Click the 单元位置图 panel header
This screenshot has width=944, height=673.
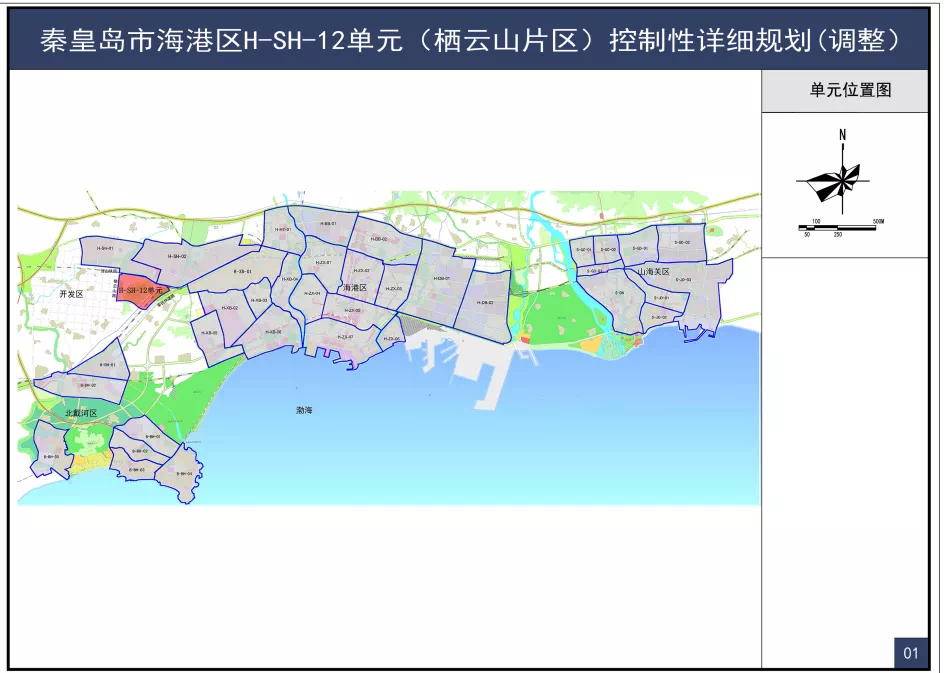[x=850, y=91]
